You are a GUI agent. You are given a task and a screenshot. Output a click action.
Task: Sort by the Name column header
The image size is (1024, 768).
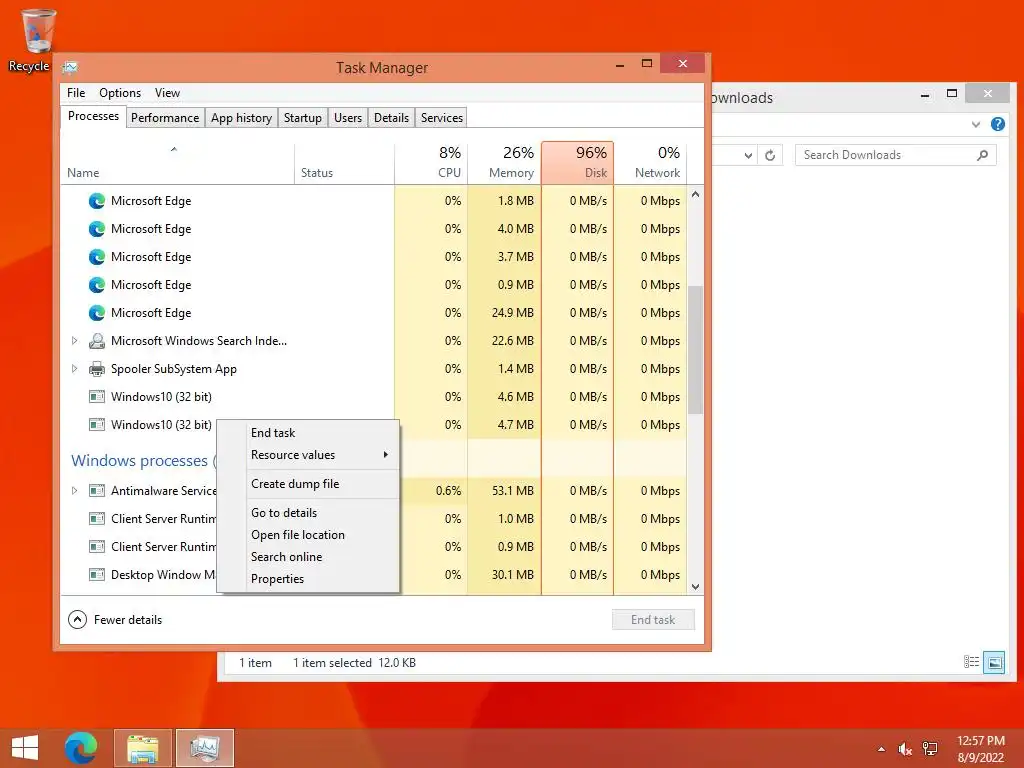click(x=177, y=163)
